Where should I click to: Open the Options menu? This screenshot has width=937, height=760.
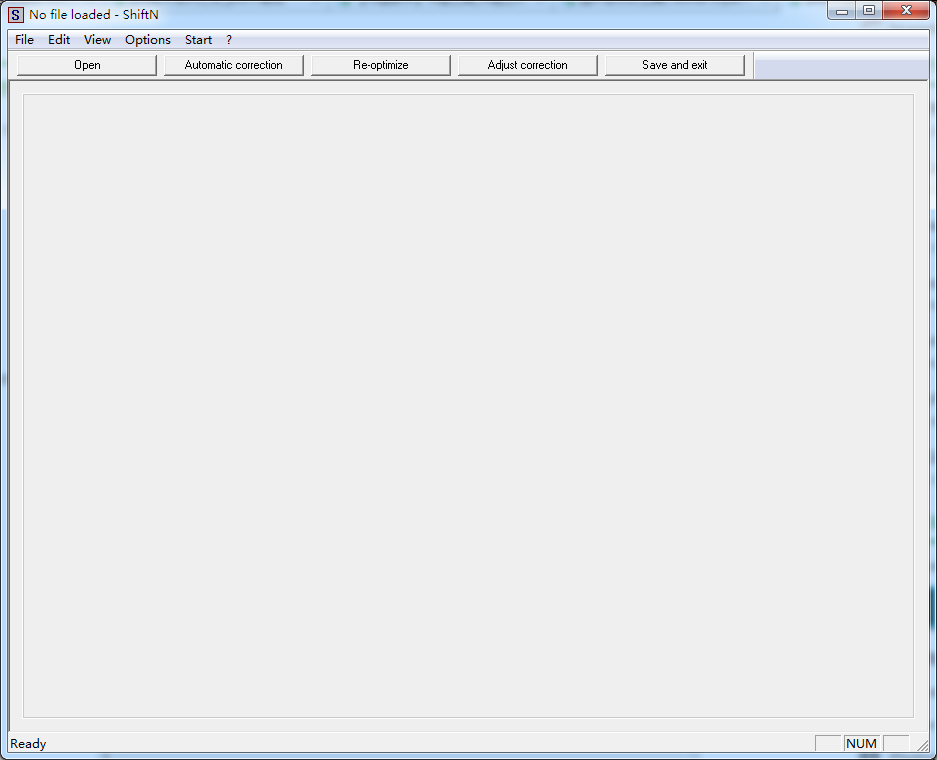point(148,40)
